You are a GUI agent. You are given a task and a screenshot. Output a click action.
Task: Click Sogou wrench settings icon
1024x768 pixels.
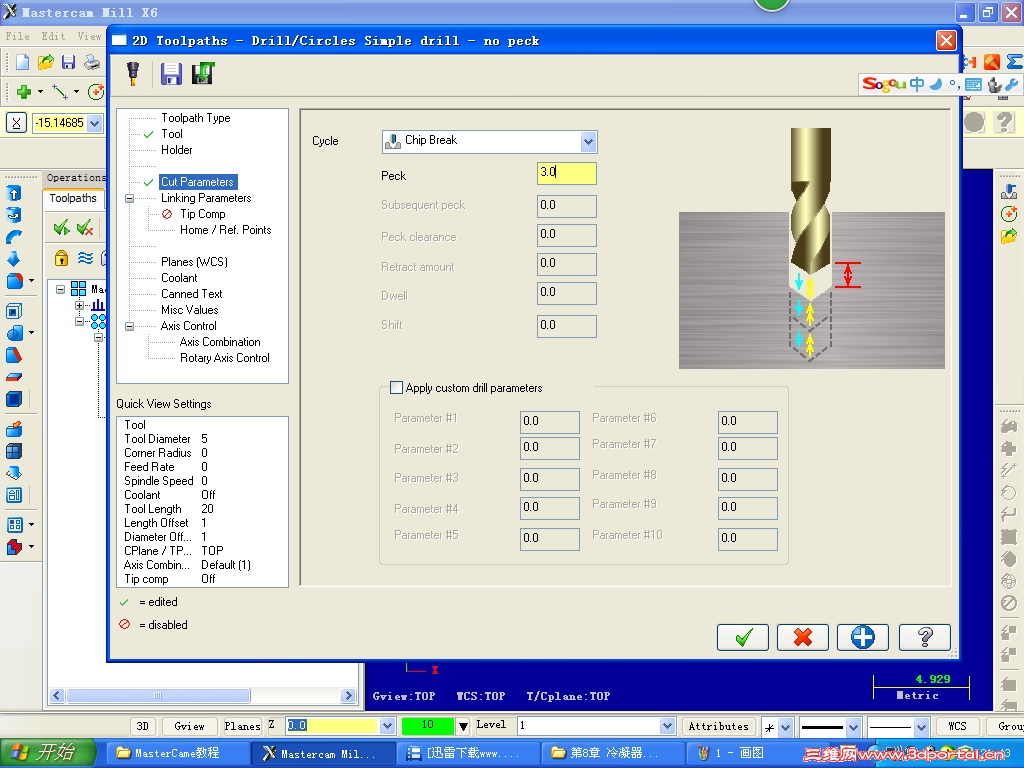pos(1012,84)
